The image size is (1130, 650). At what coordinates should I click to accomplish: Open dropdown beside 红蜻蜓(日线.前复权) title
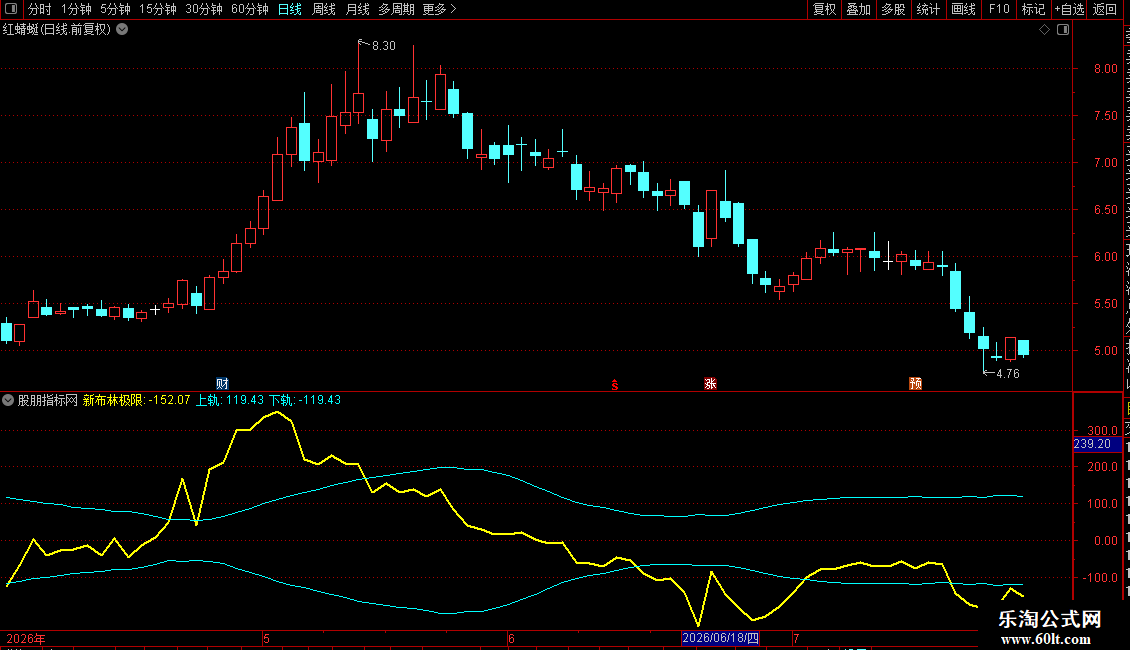point(123,30)
